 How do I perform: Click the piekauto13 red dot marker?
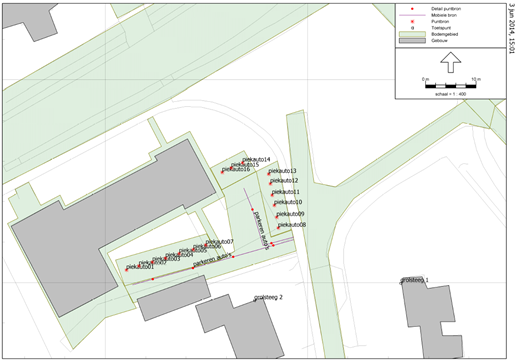[x=268, y=174]
